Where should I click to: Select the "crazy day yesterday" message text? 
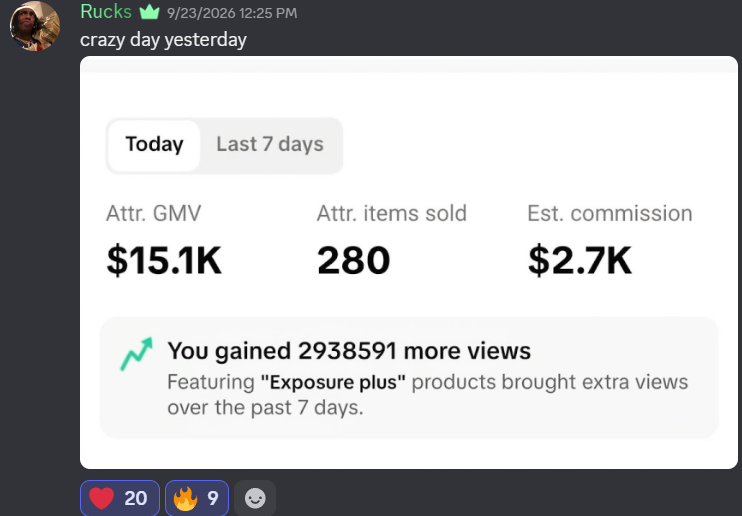coord(163,40)
